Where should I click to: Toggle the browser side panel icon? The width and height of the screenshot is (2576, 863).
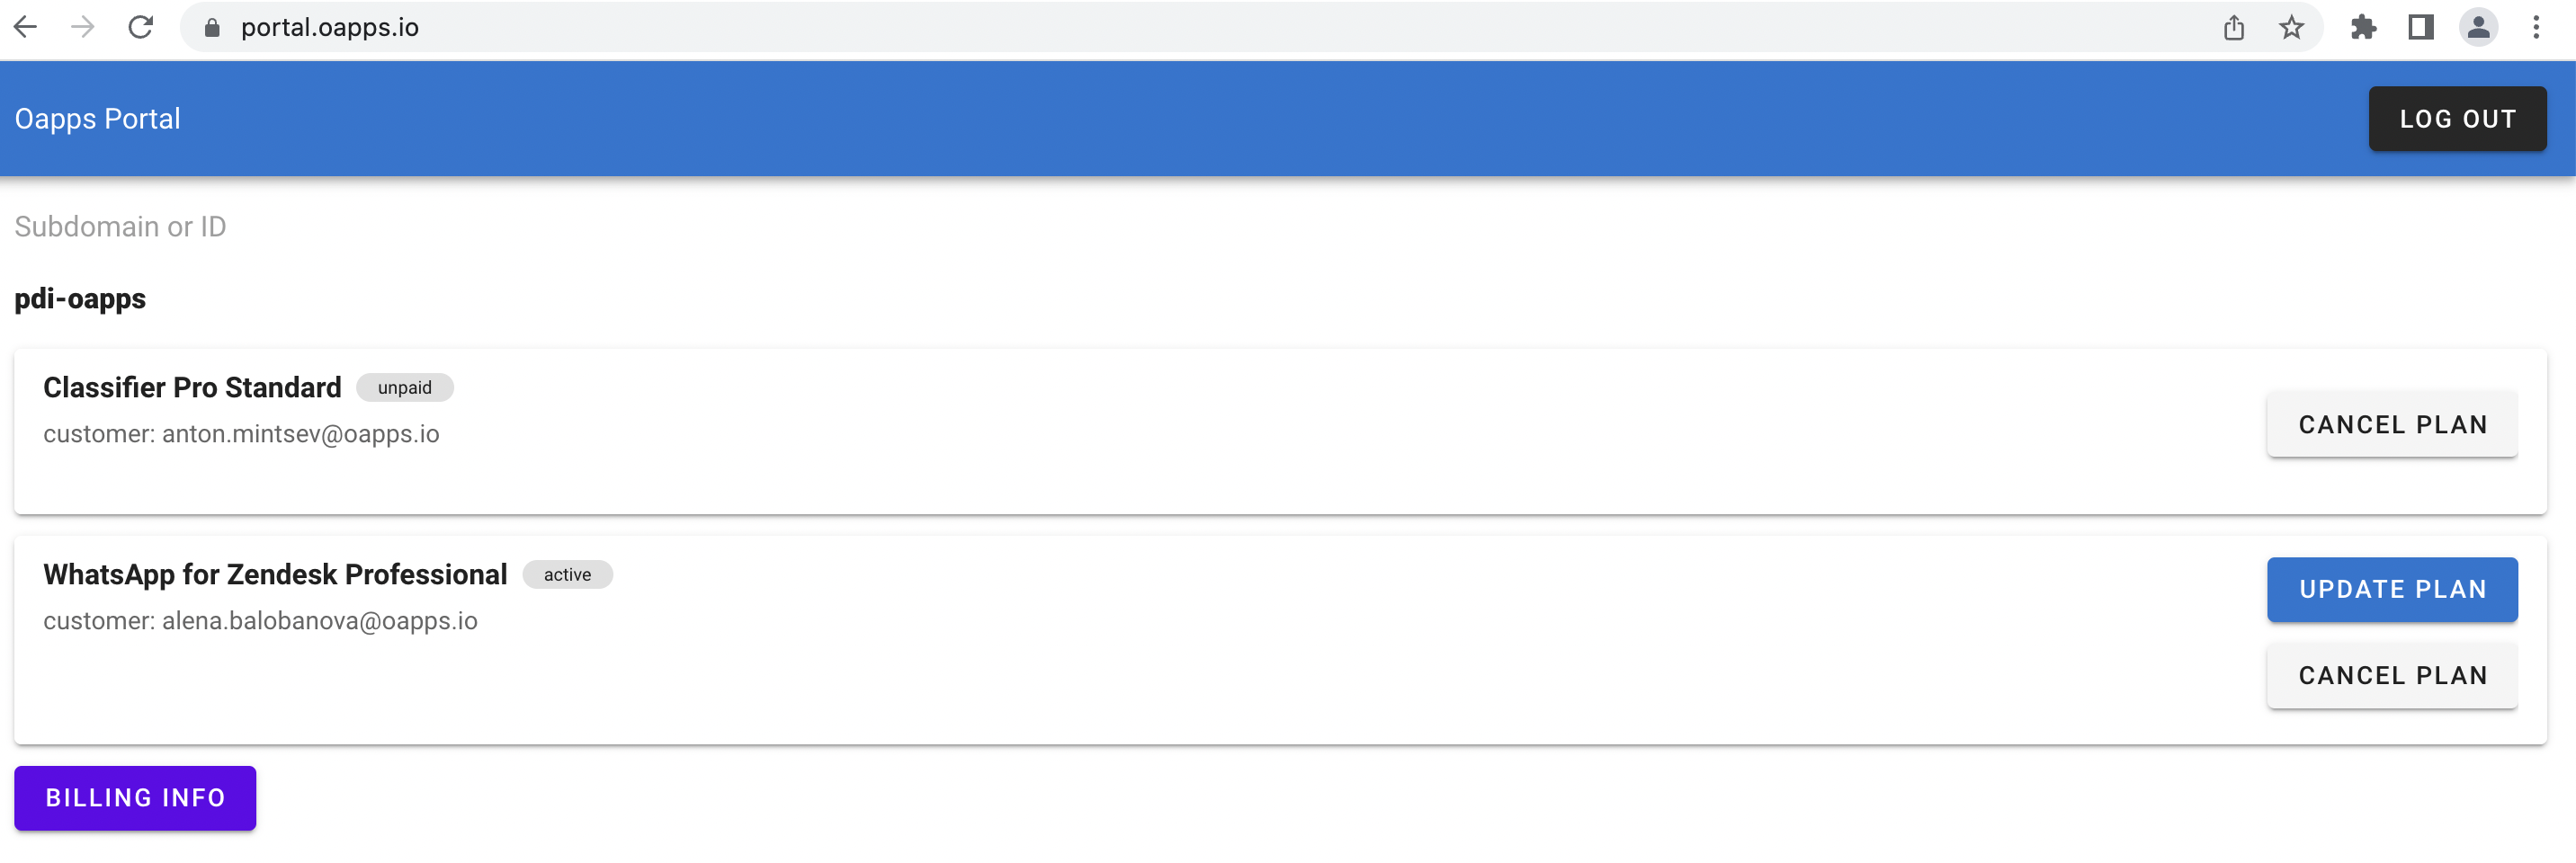click(x=2421, y=27)
